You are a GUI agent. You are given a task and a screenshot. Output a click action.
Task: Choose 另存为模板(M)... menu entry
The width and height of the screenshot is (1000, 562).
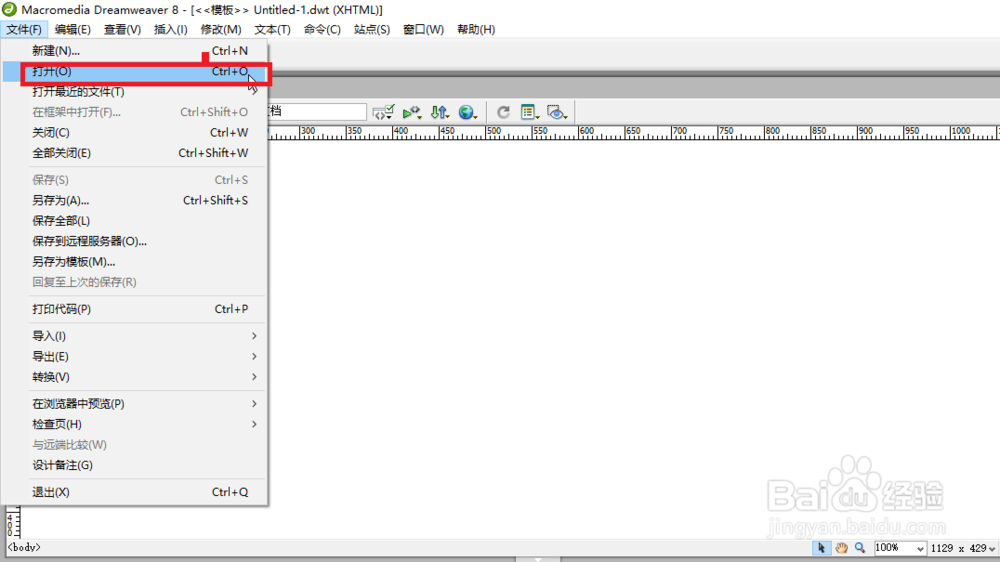[x=133, y=262]
